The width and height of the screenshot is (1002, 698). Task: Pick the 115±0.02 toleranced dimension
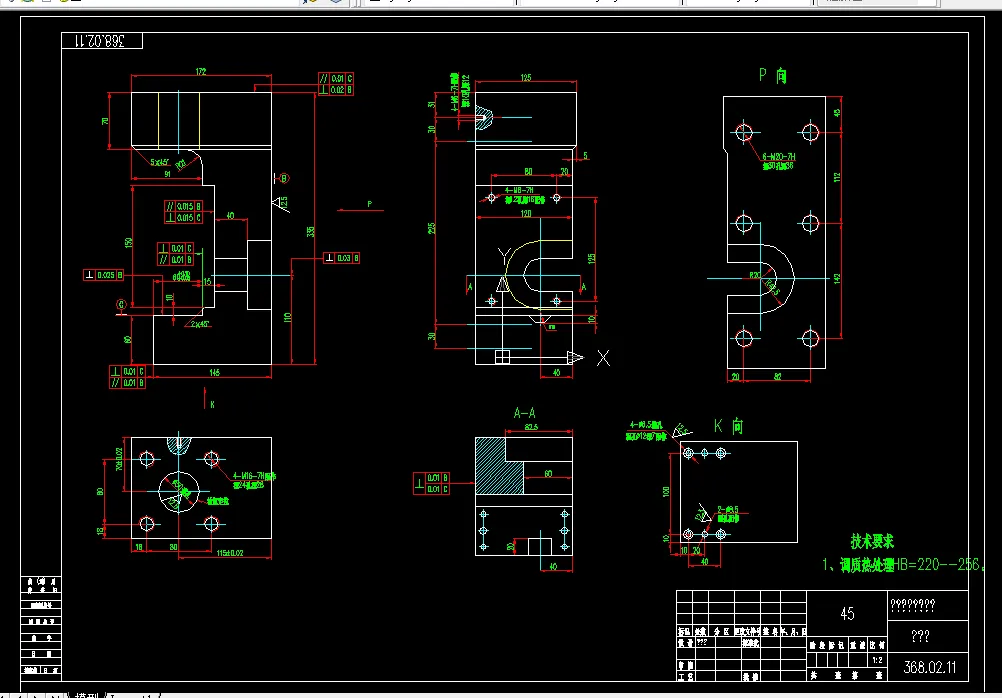tap(229, 553)
